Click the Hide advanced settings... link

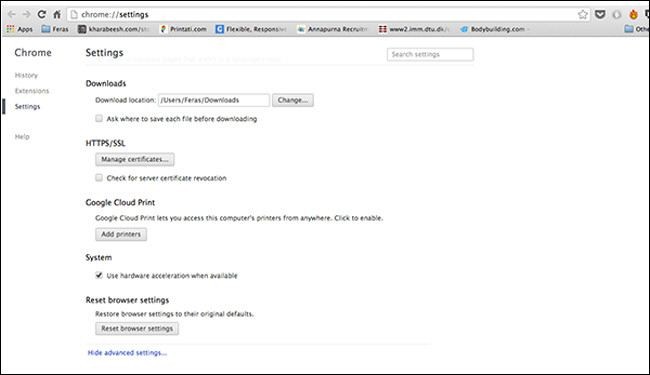[127, 353]
